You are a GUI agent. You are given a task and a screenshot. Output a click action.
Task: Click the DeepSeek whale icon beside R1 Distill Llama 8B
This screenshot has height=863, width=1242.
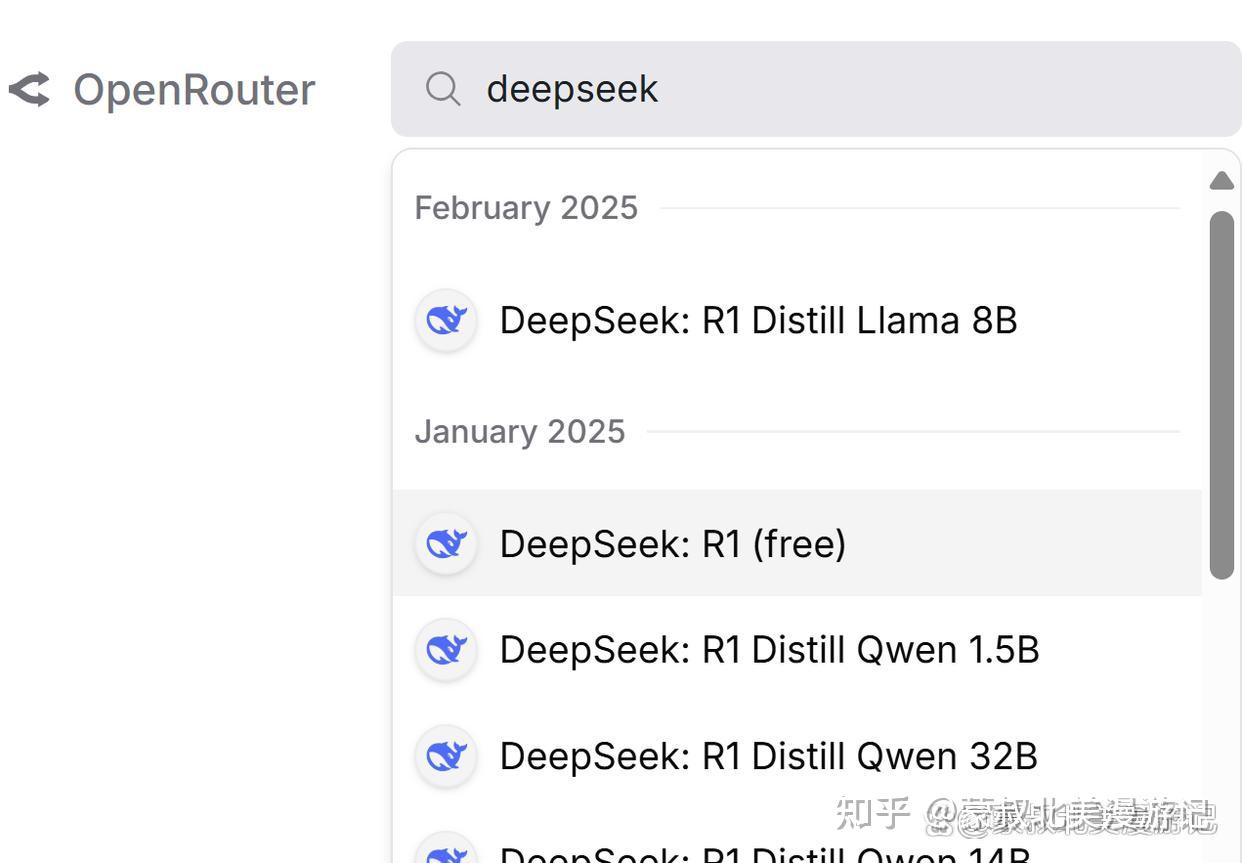pyautogui.click(x=446, y=320)
